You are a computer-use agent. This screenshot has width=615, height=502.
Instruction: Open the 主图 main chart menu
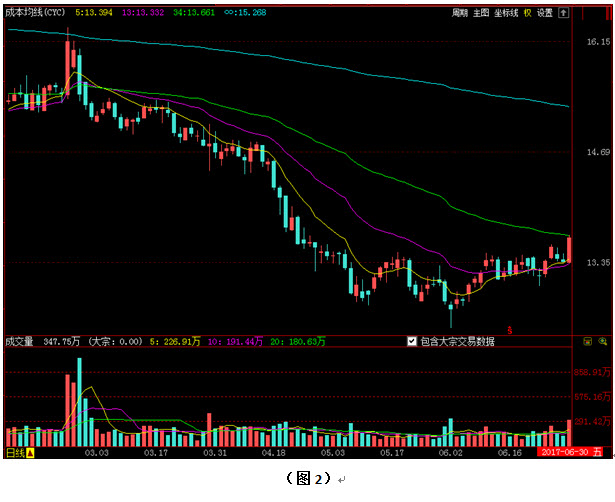pyautogui.click(x=482, y=14)
